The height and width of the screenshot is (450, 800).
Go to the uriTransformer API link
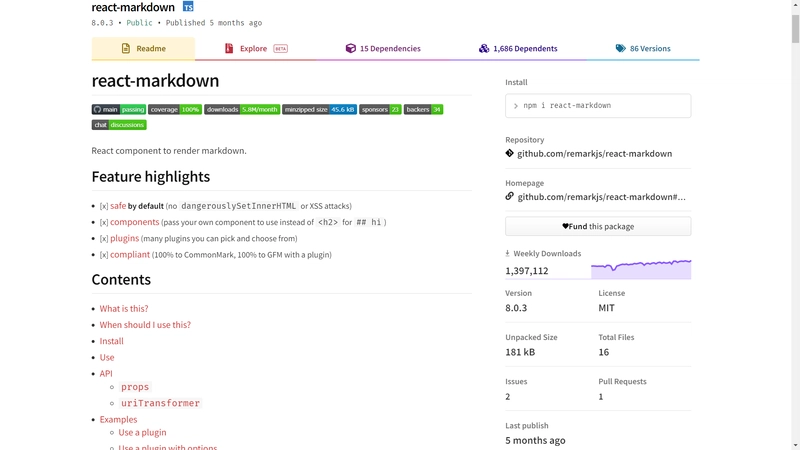160,403
